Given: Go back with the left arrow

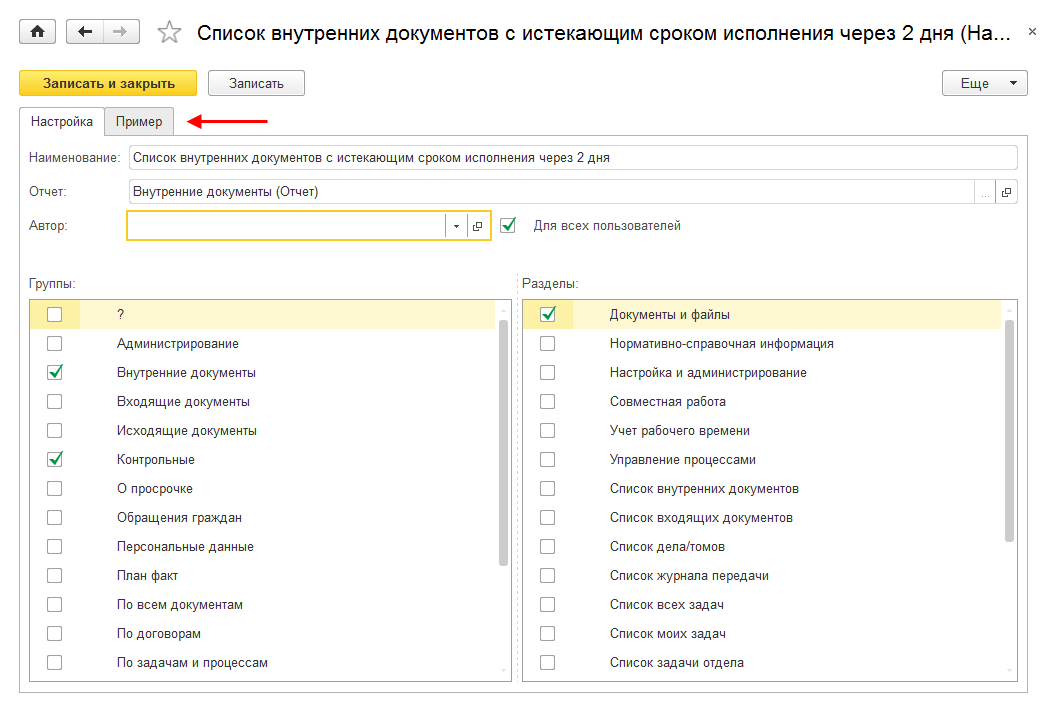Looking at the screenshot, I should point(84,32).
